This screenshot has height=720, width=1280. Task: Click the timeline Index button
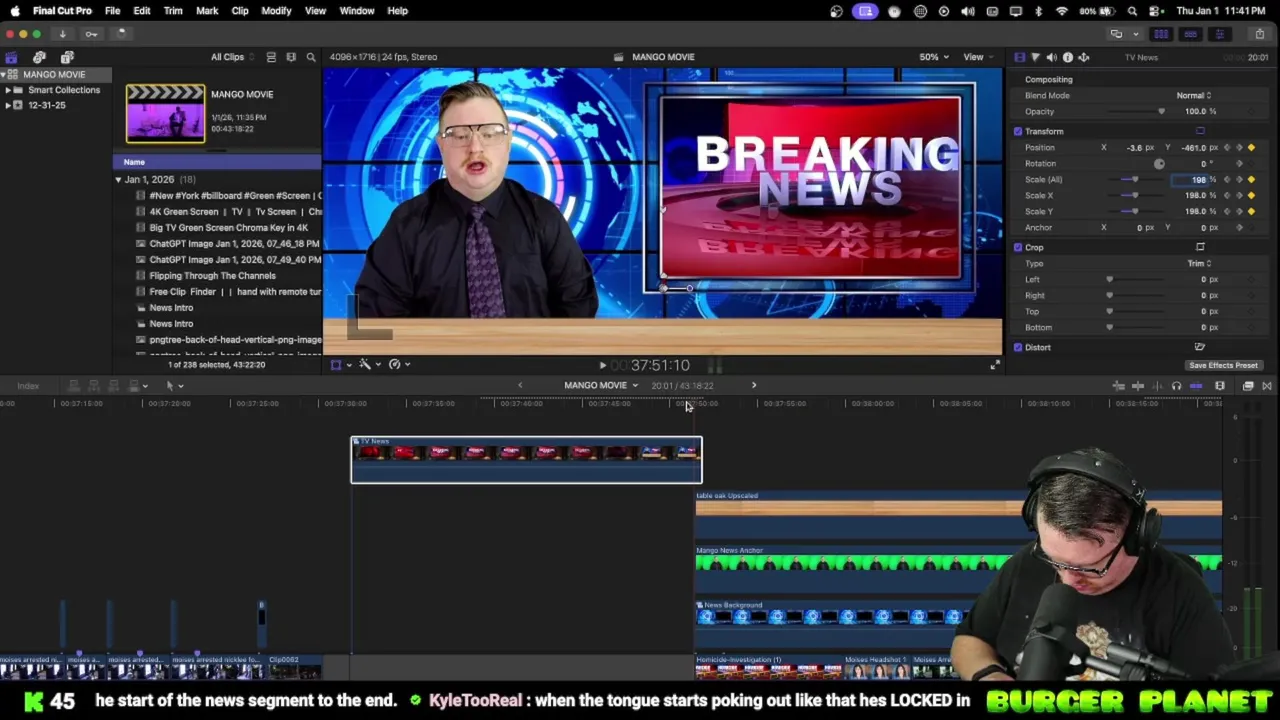[x=28, y=386]
